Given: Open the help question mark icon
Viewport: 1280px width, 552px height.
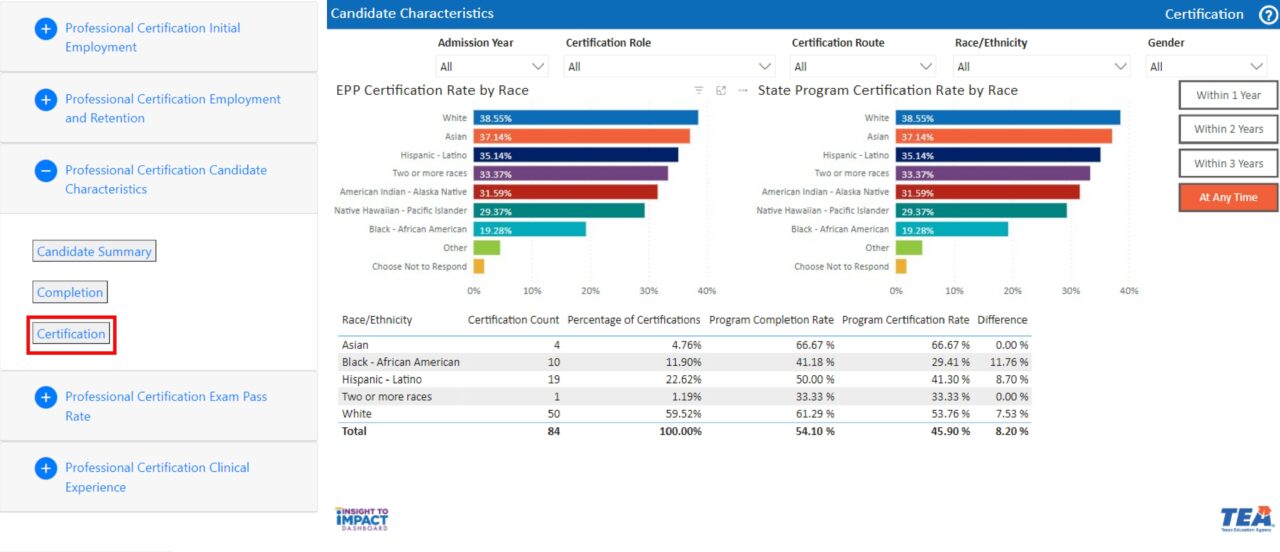Looking at the screenshot, I should coord(1268,14).
